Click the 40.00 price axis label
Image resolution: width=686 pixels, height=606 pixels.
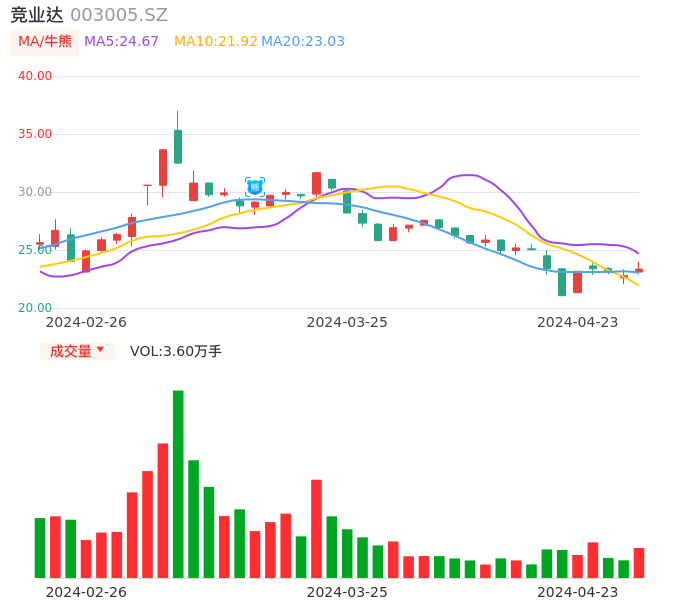coord(35,76)
